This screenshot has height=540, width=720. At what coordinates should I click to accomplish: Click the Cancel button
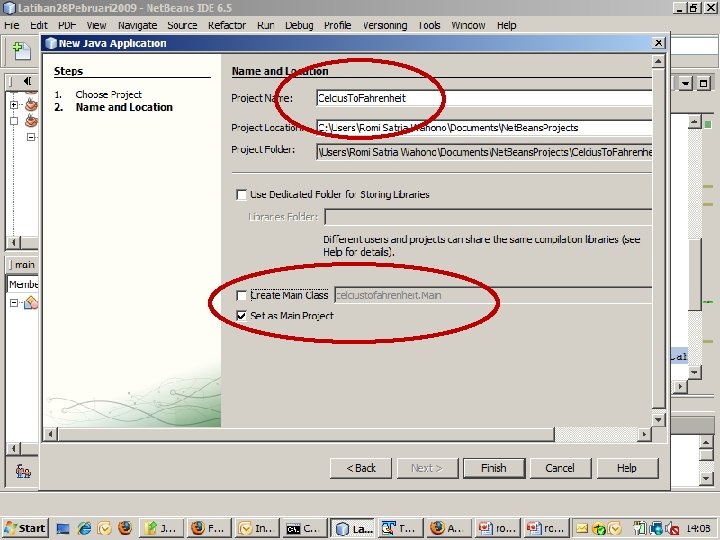(560, 468)
